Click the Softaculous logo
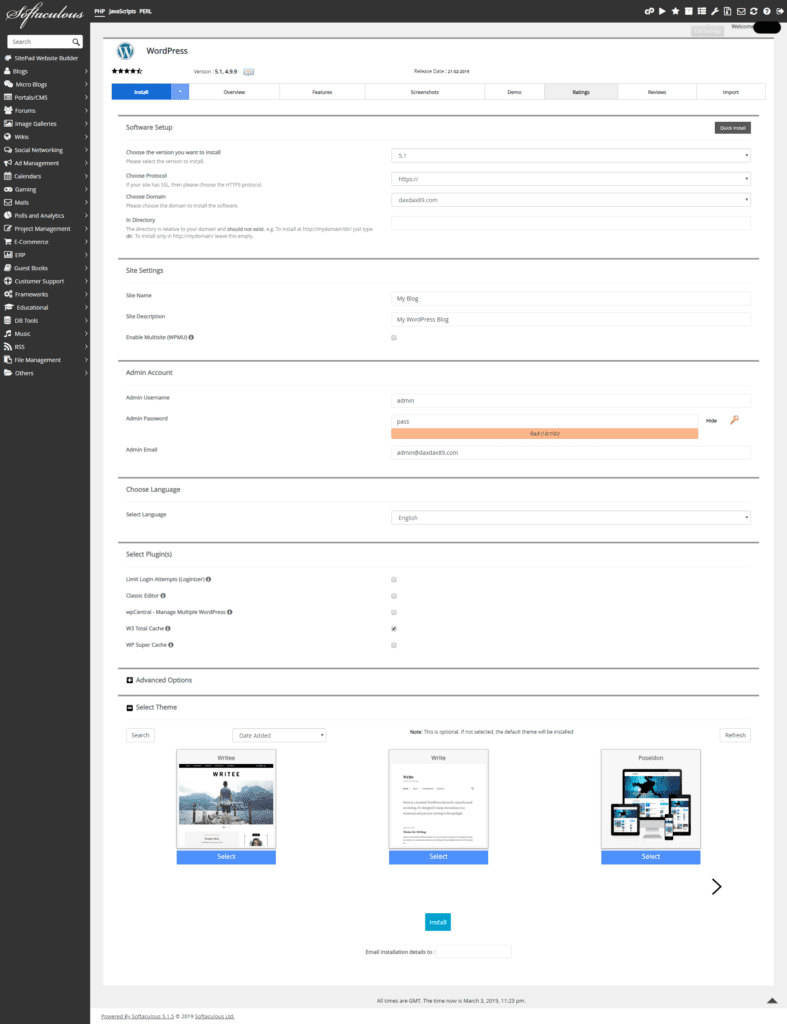The width and height of the screenshot is (787, 1024). pyautogui.click(x=44, y=14)
